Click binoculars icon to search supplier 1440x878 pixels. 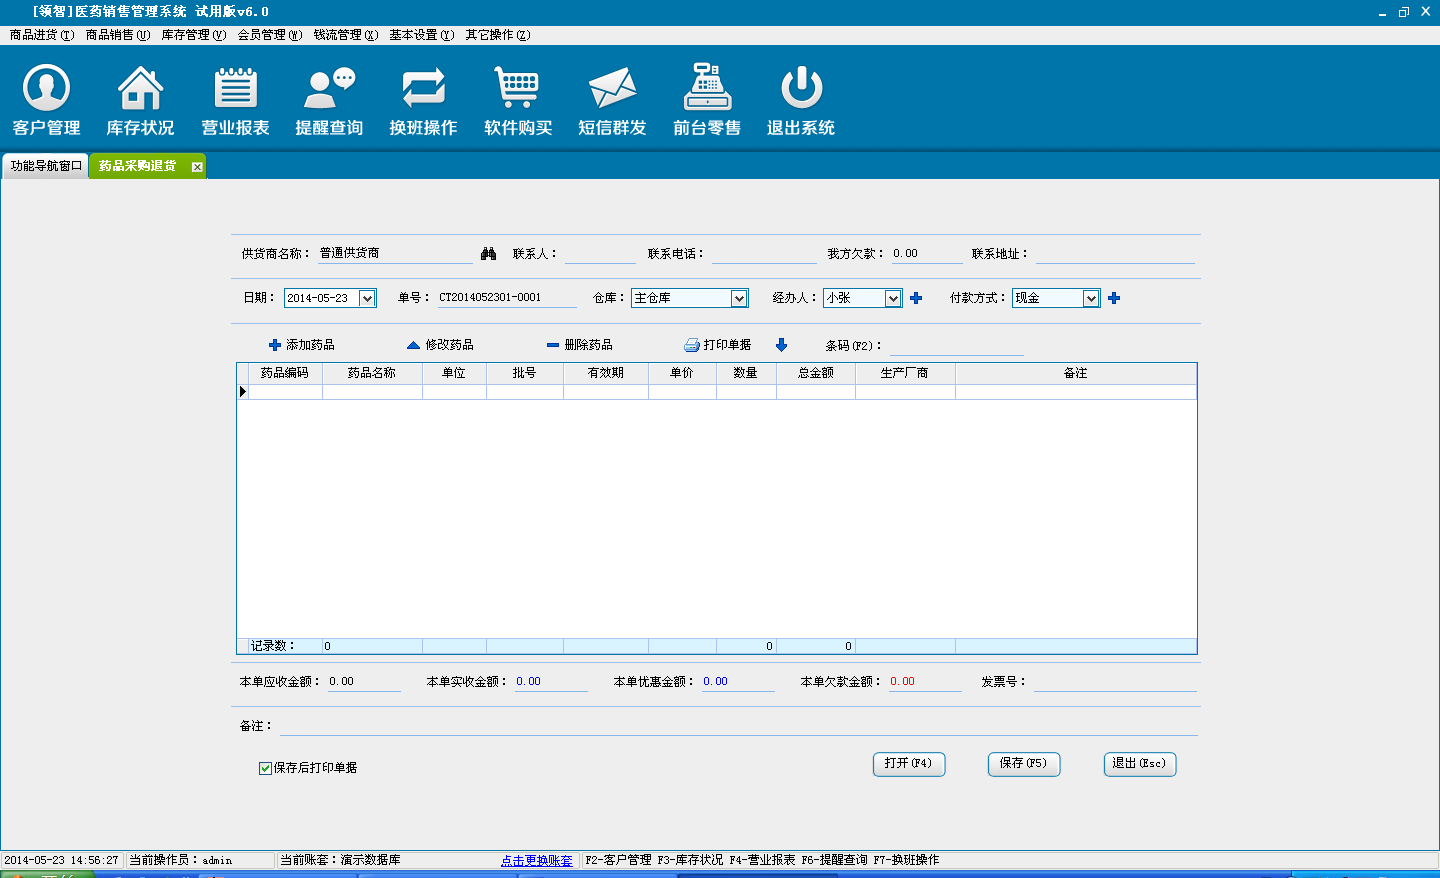pyautogui.click(x=488, y=254)
